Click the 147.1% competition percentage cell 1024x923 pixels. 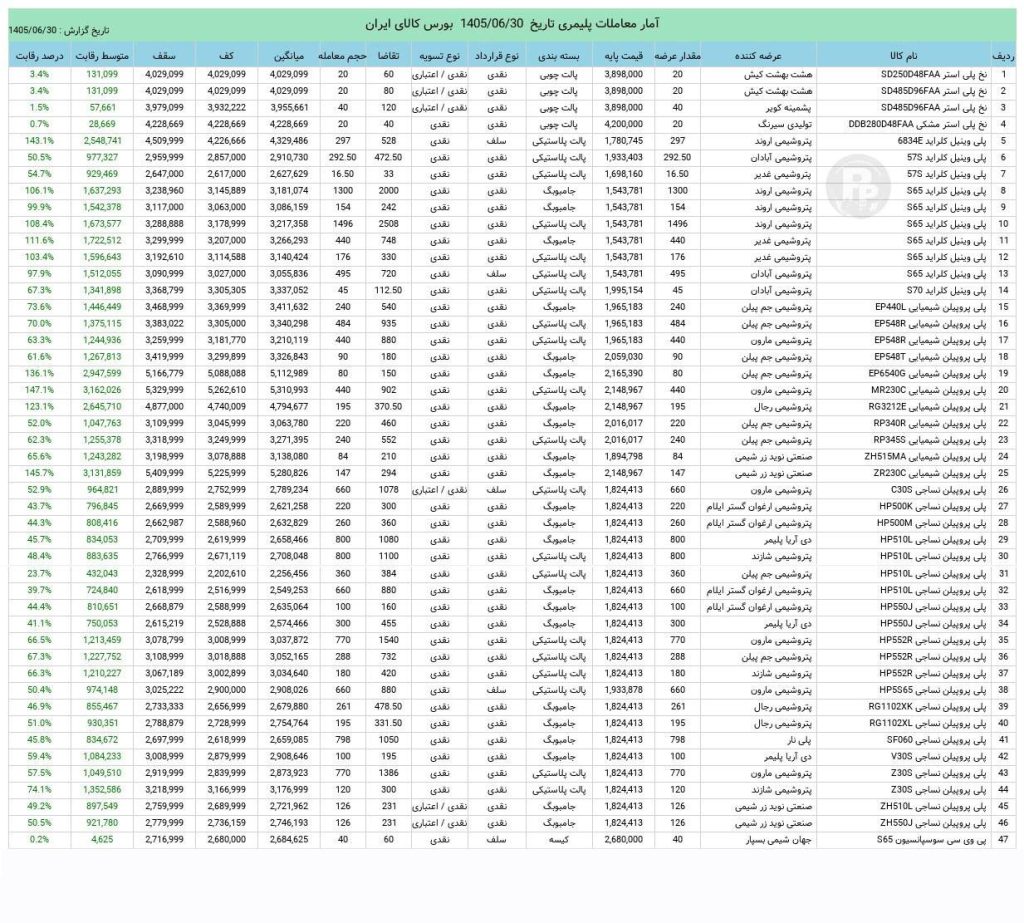(39, 390)
